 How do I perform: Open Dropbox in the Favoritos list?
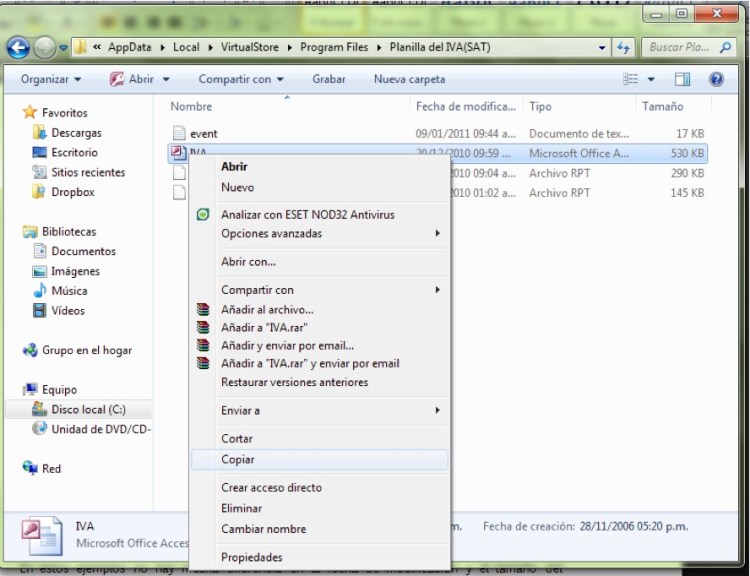point(72,192)
